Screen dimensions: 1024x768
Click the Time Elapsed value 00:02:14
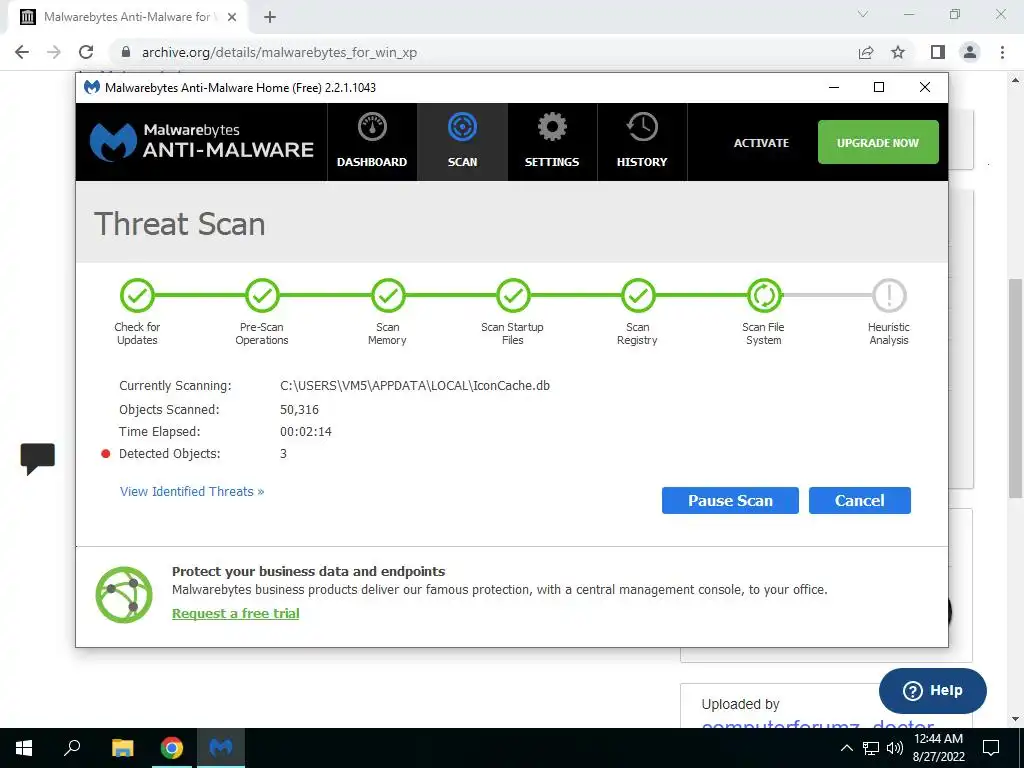(306, 432)
